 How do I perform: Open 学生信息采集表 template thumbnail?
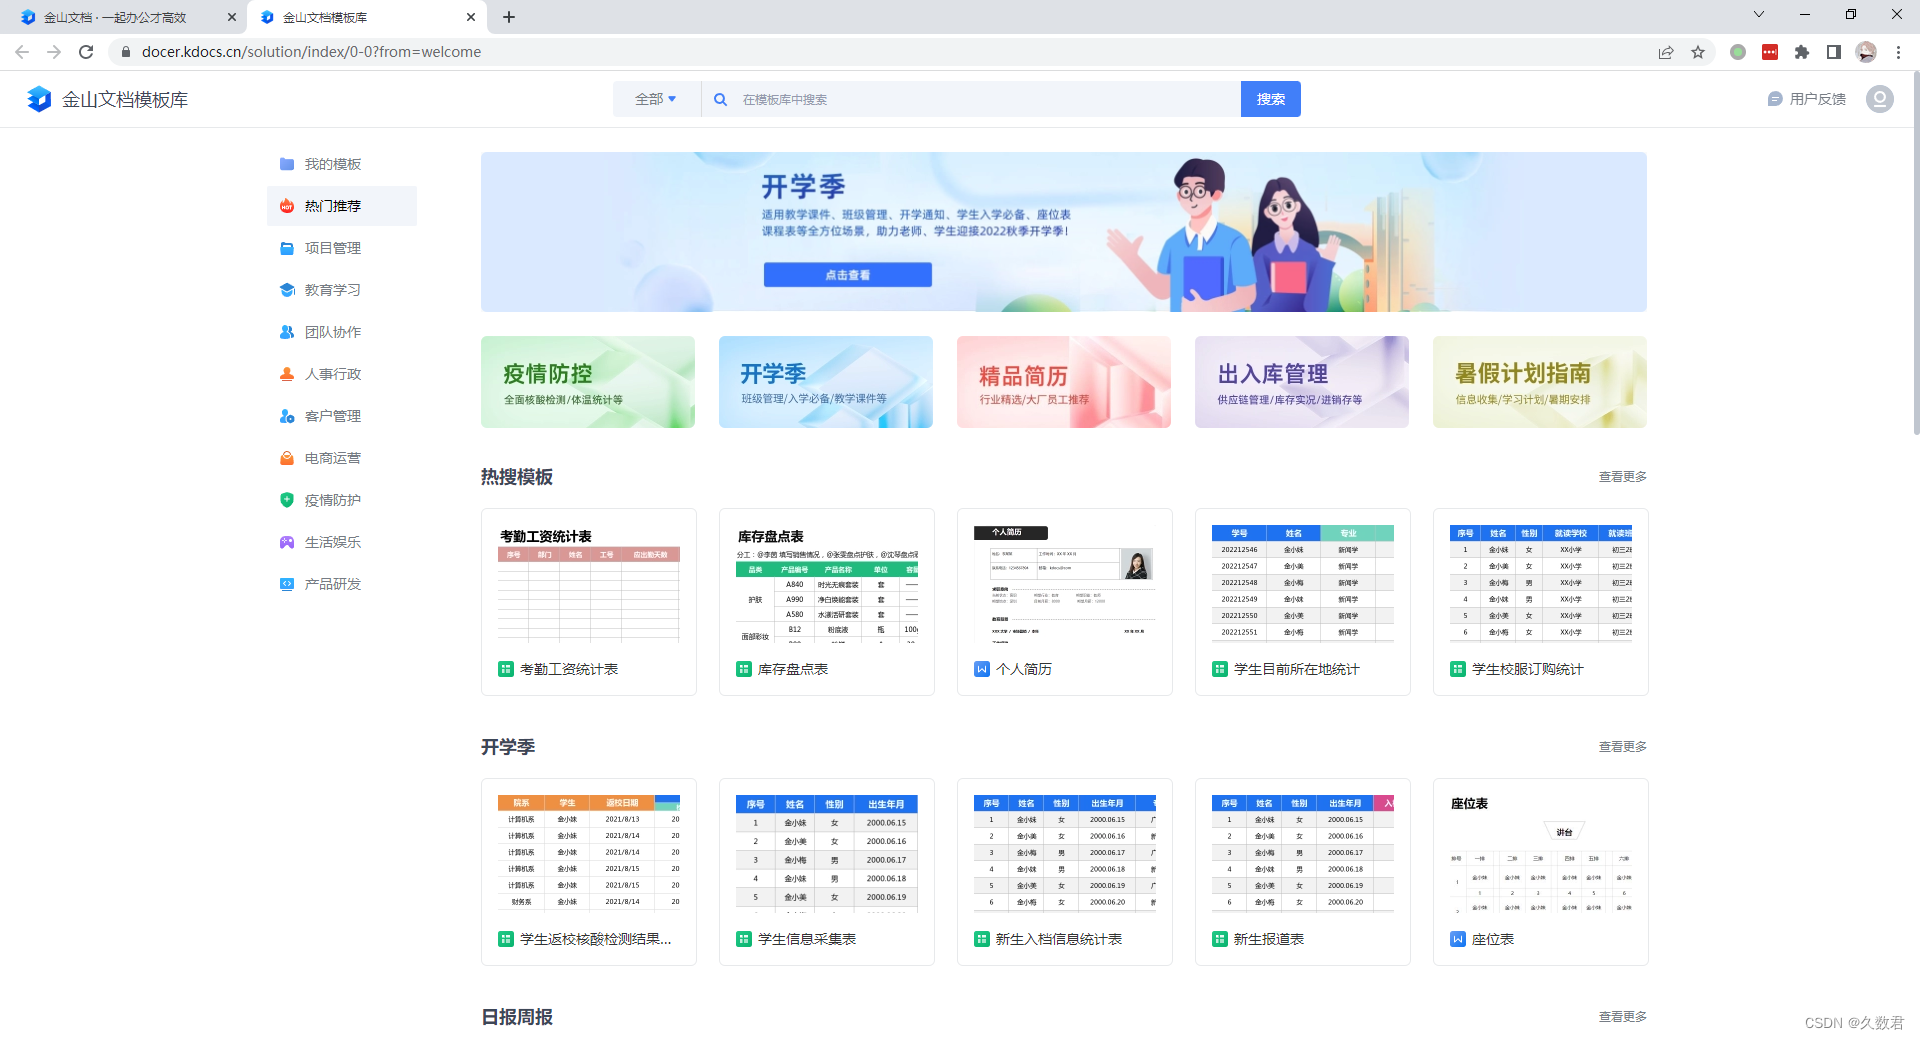pyautogui.click(x=827, y=852)
